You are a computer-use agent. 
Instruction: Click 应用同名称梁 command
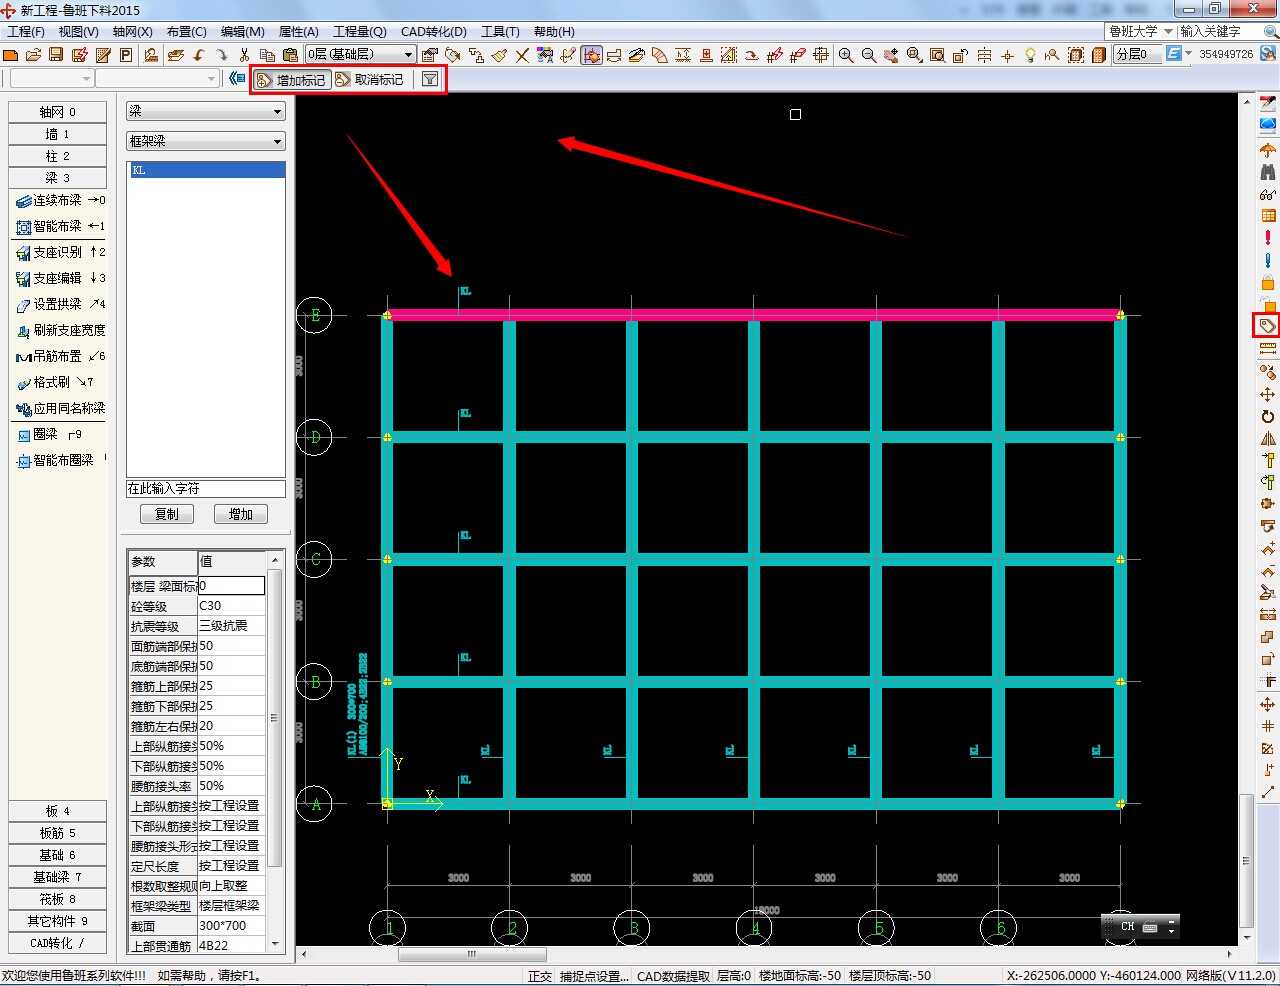[x=60, y=408]
